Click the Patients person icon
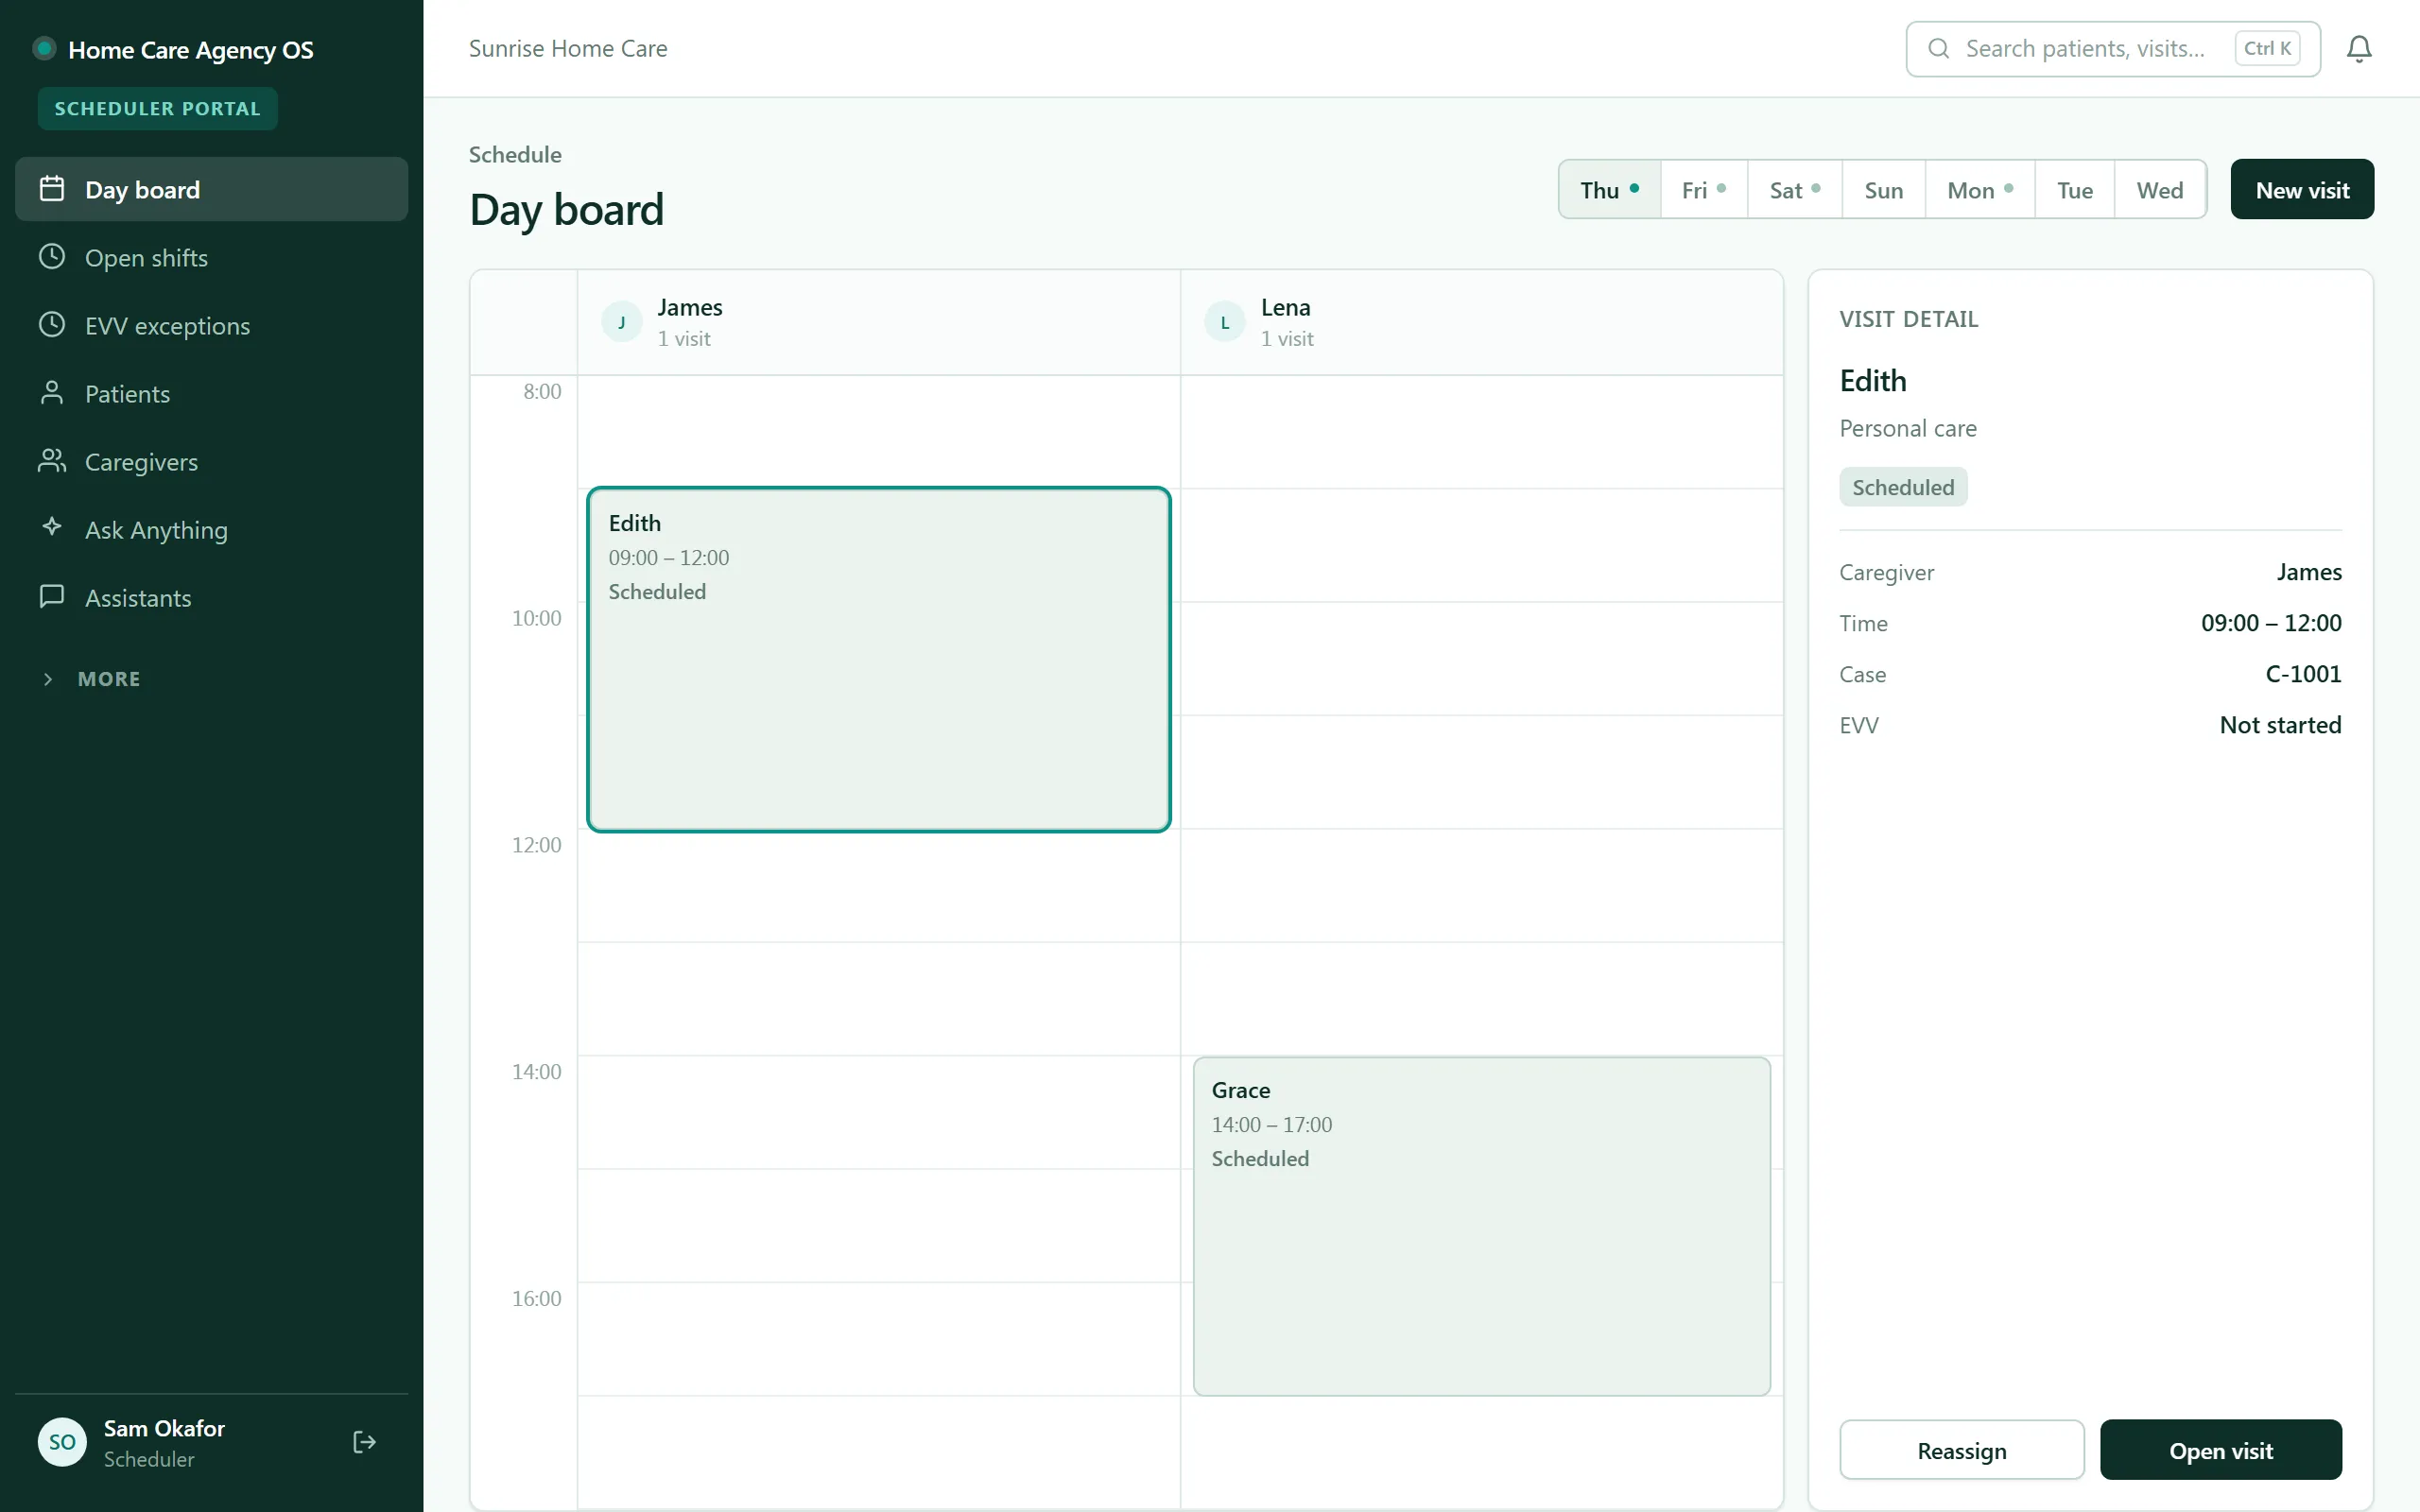The width and height of the screenshot is (2420, 1512). (x=52, y=393)
